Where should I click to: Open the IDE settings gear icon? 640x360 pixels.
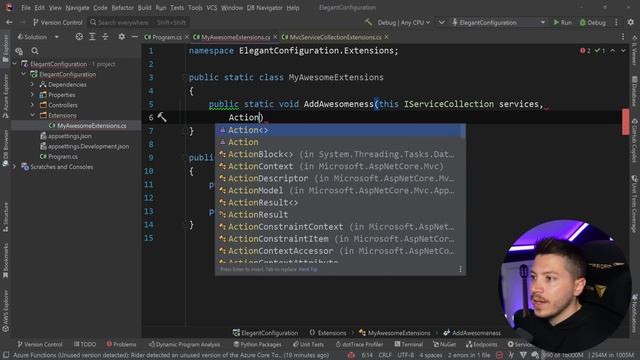coord(631,22)
